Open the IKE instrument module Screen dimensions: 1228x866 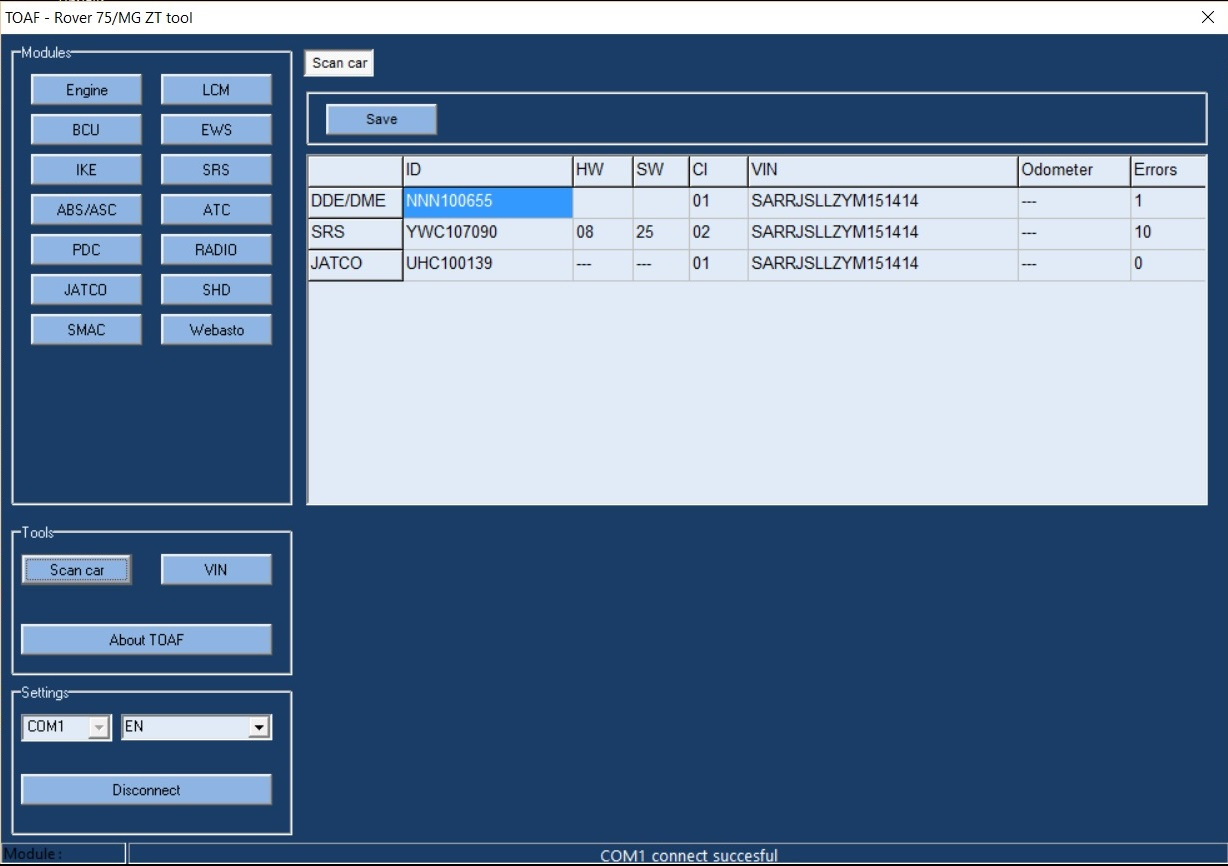pos(86,170)
